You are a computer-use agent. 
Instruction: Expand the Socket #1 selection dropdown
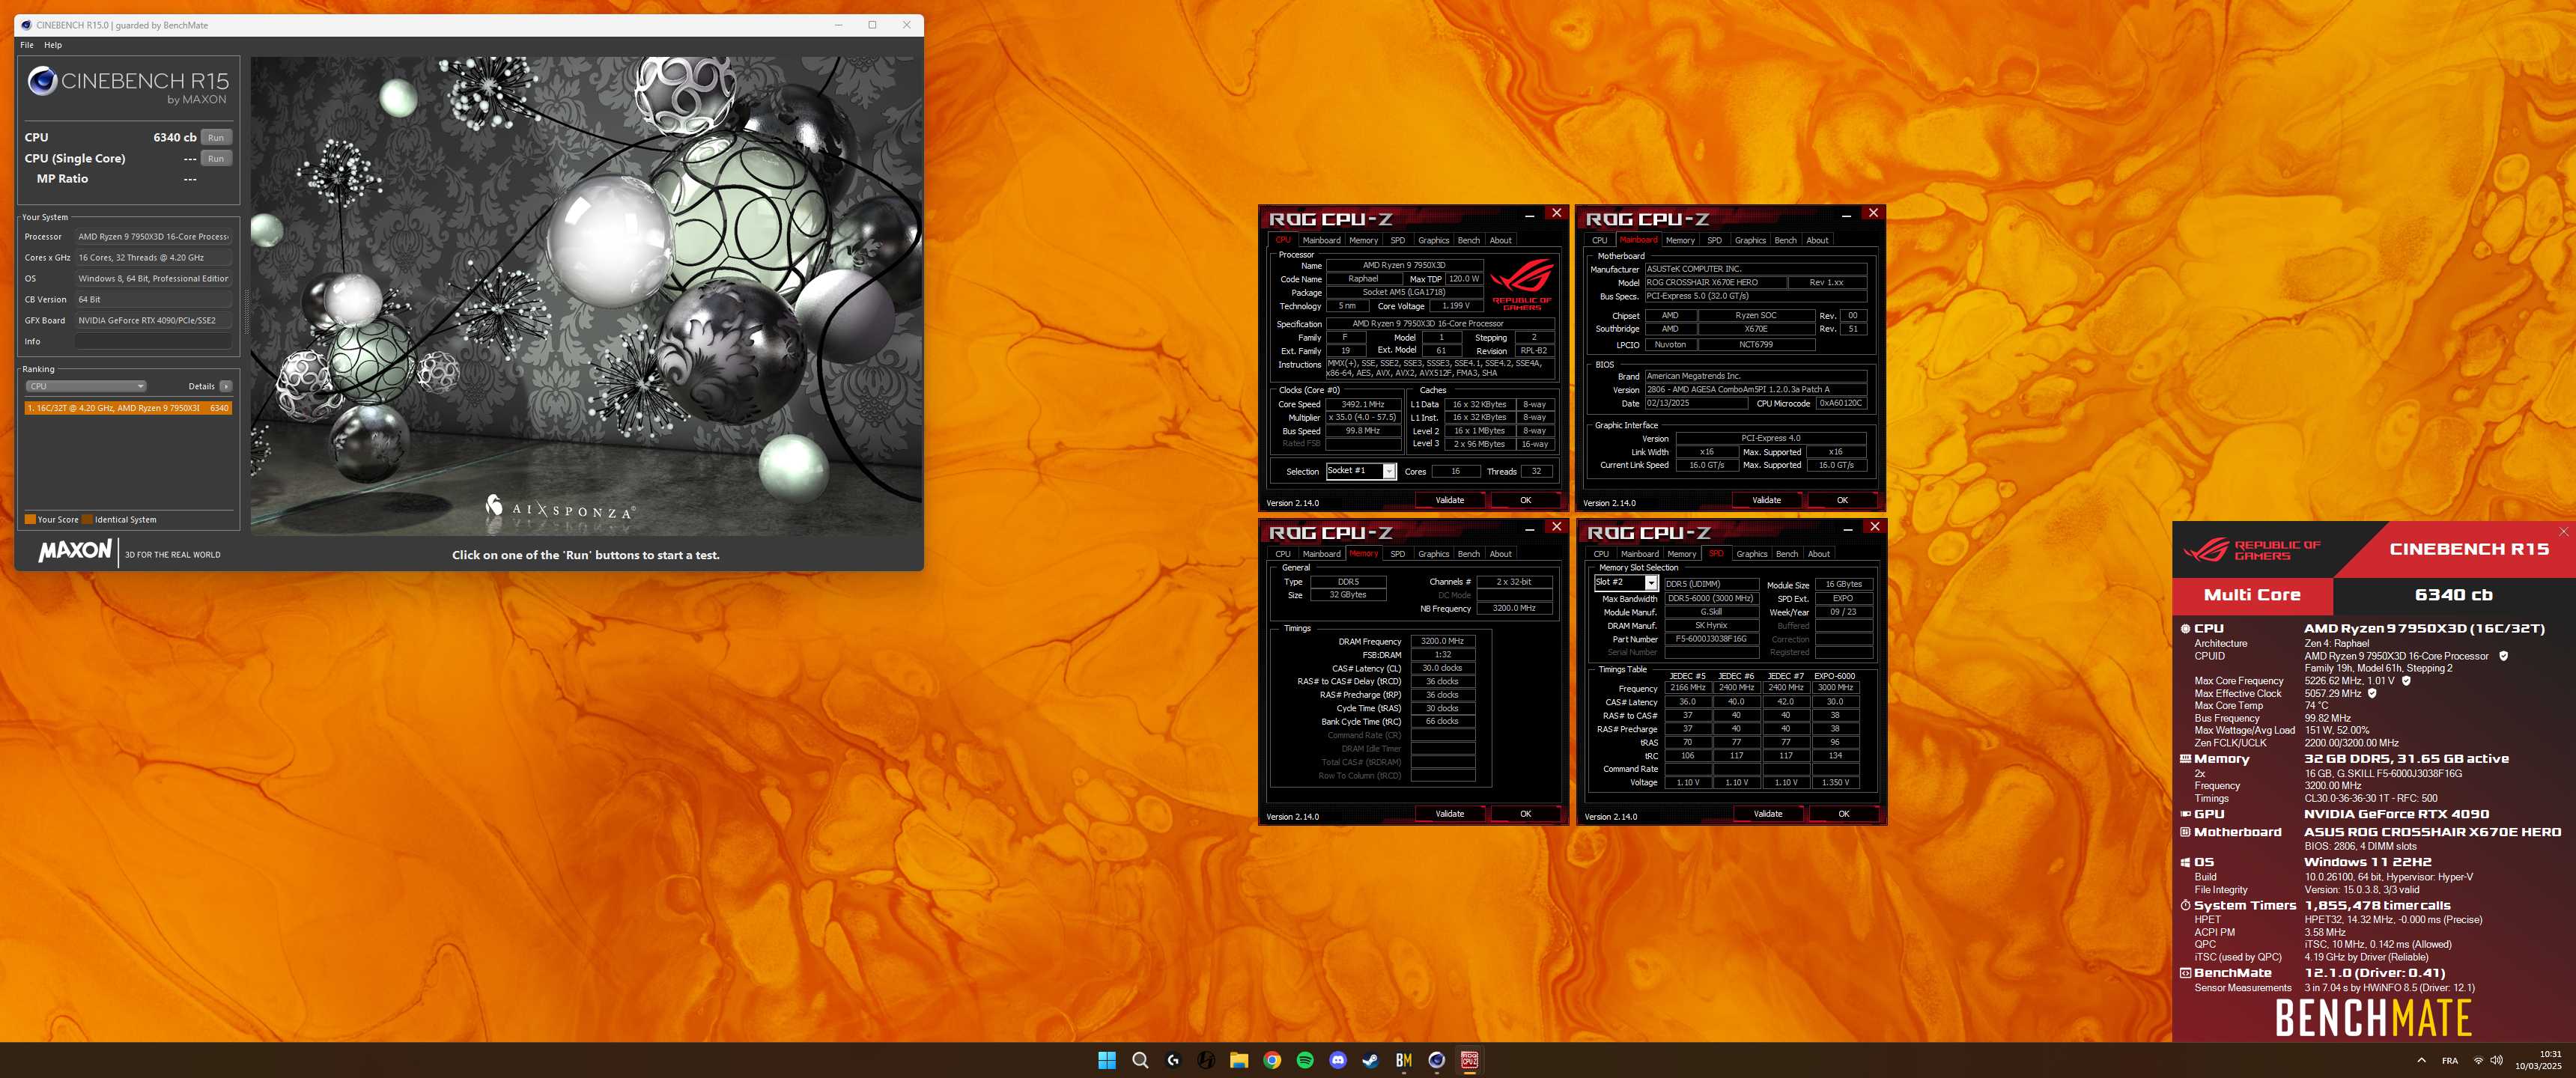(1360, 471)
